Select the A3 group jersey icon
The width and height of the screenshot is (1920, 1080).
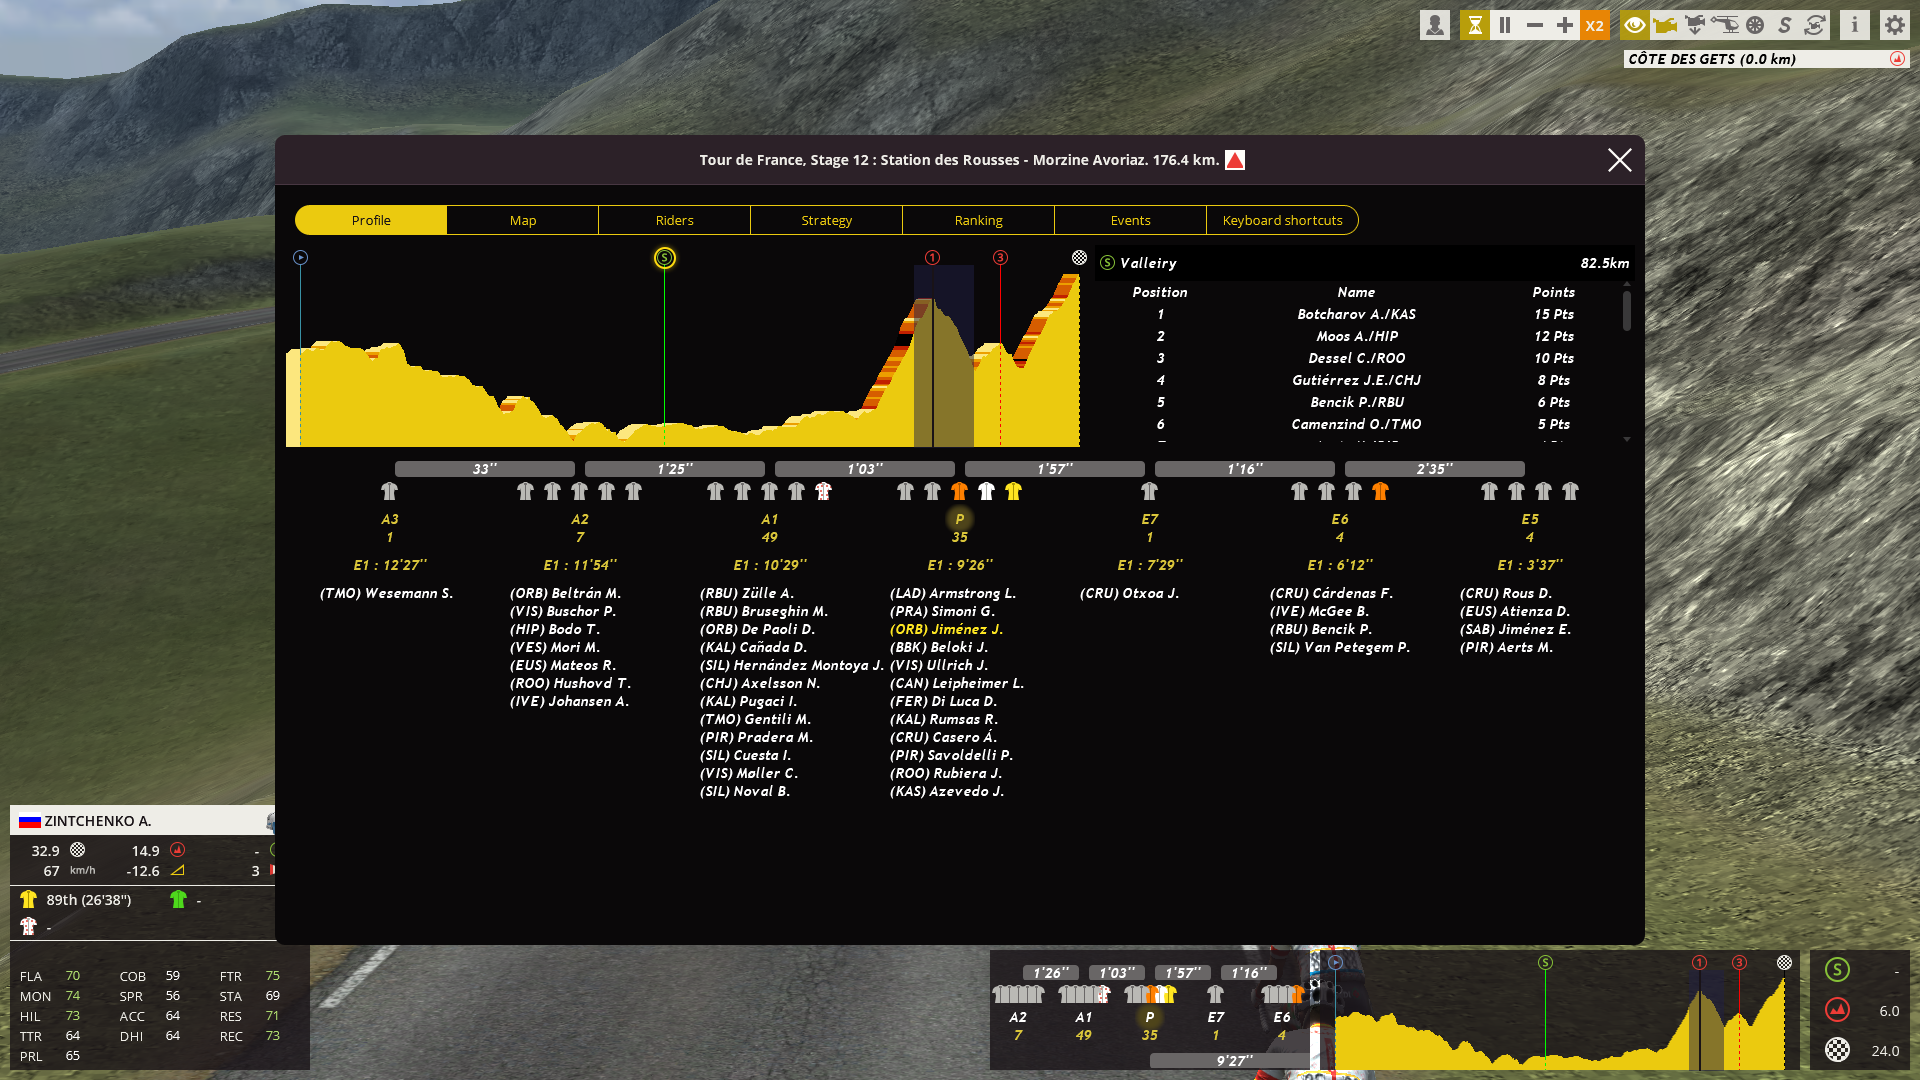(390, 491)
